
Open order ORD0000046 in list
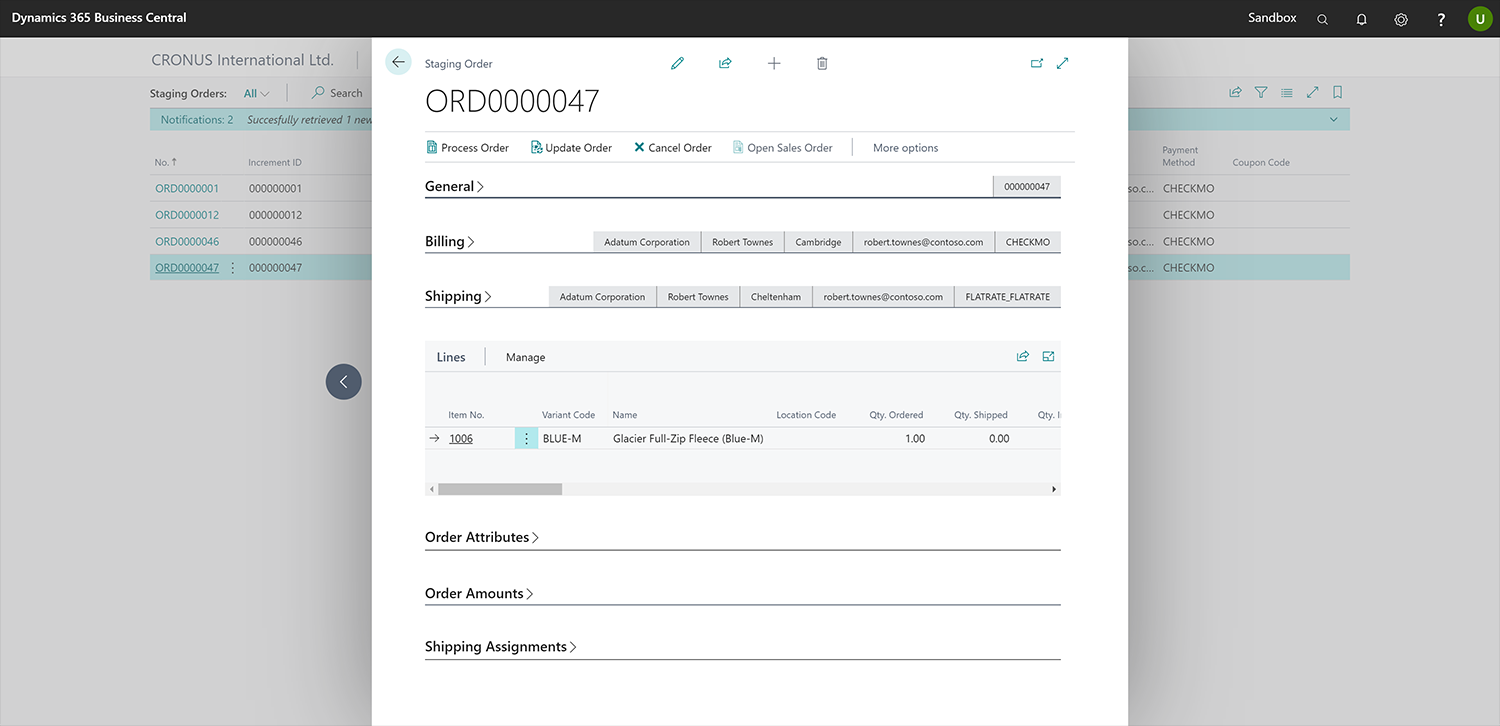[187, 241]
